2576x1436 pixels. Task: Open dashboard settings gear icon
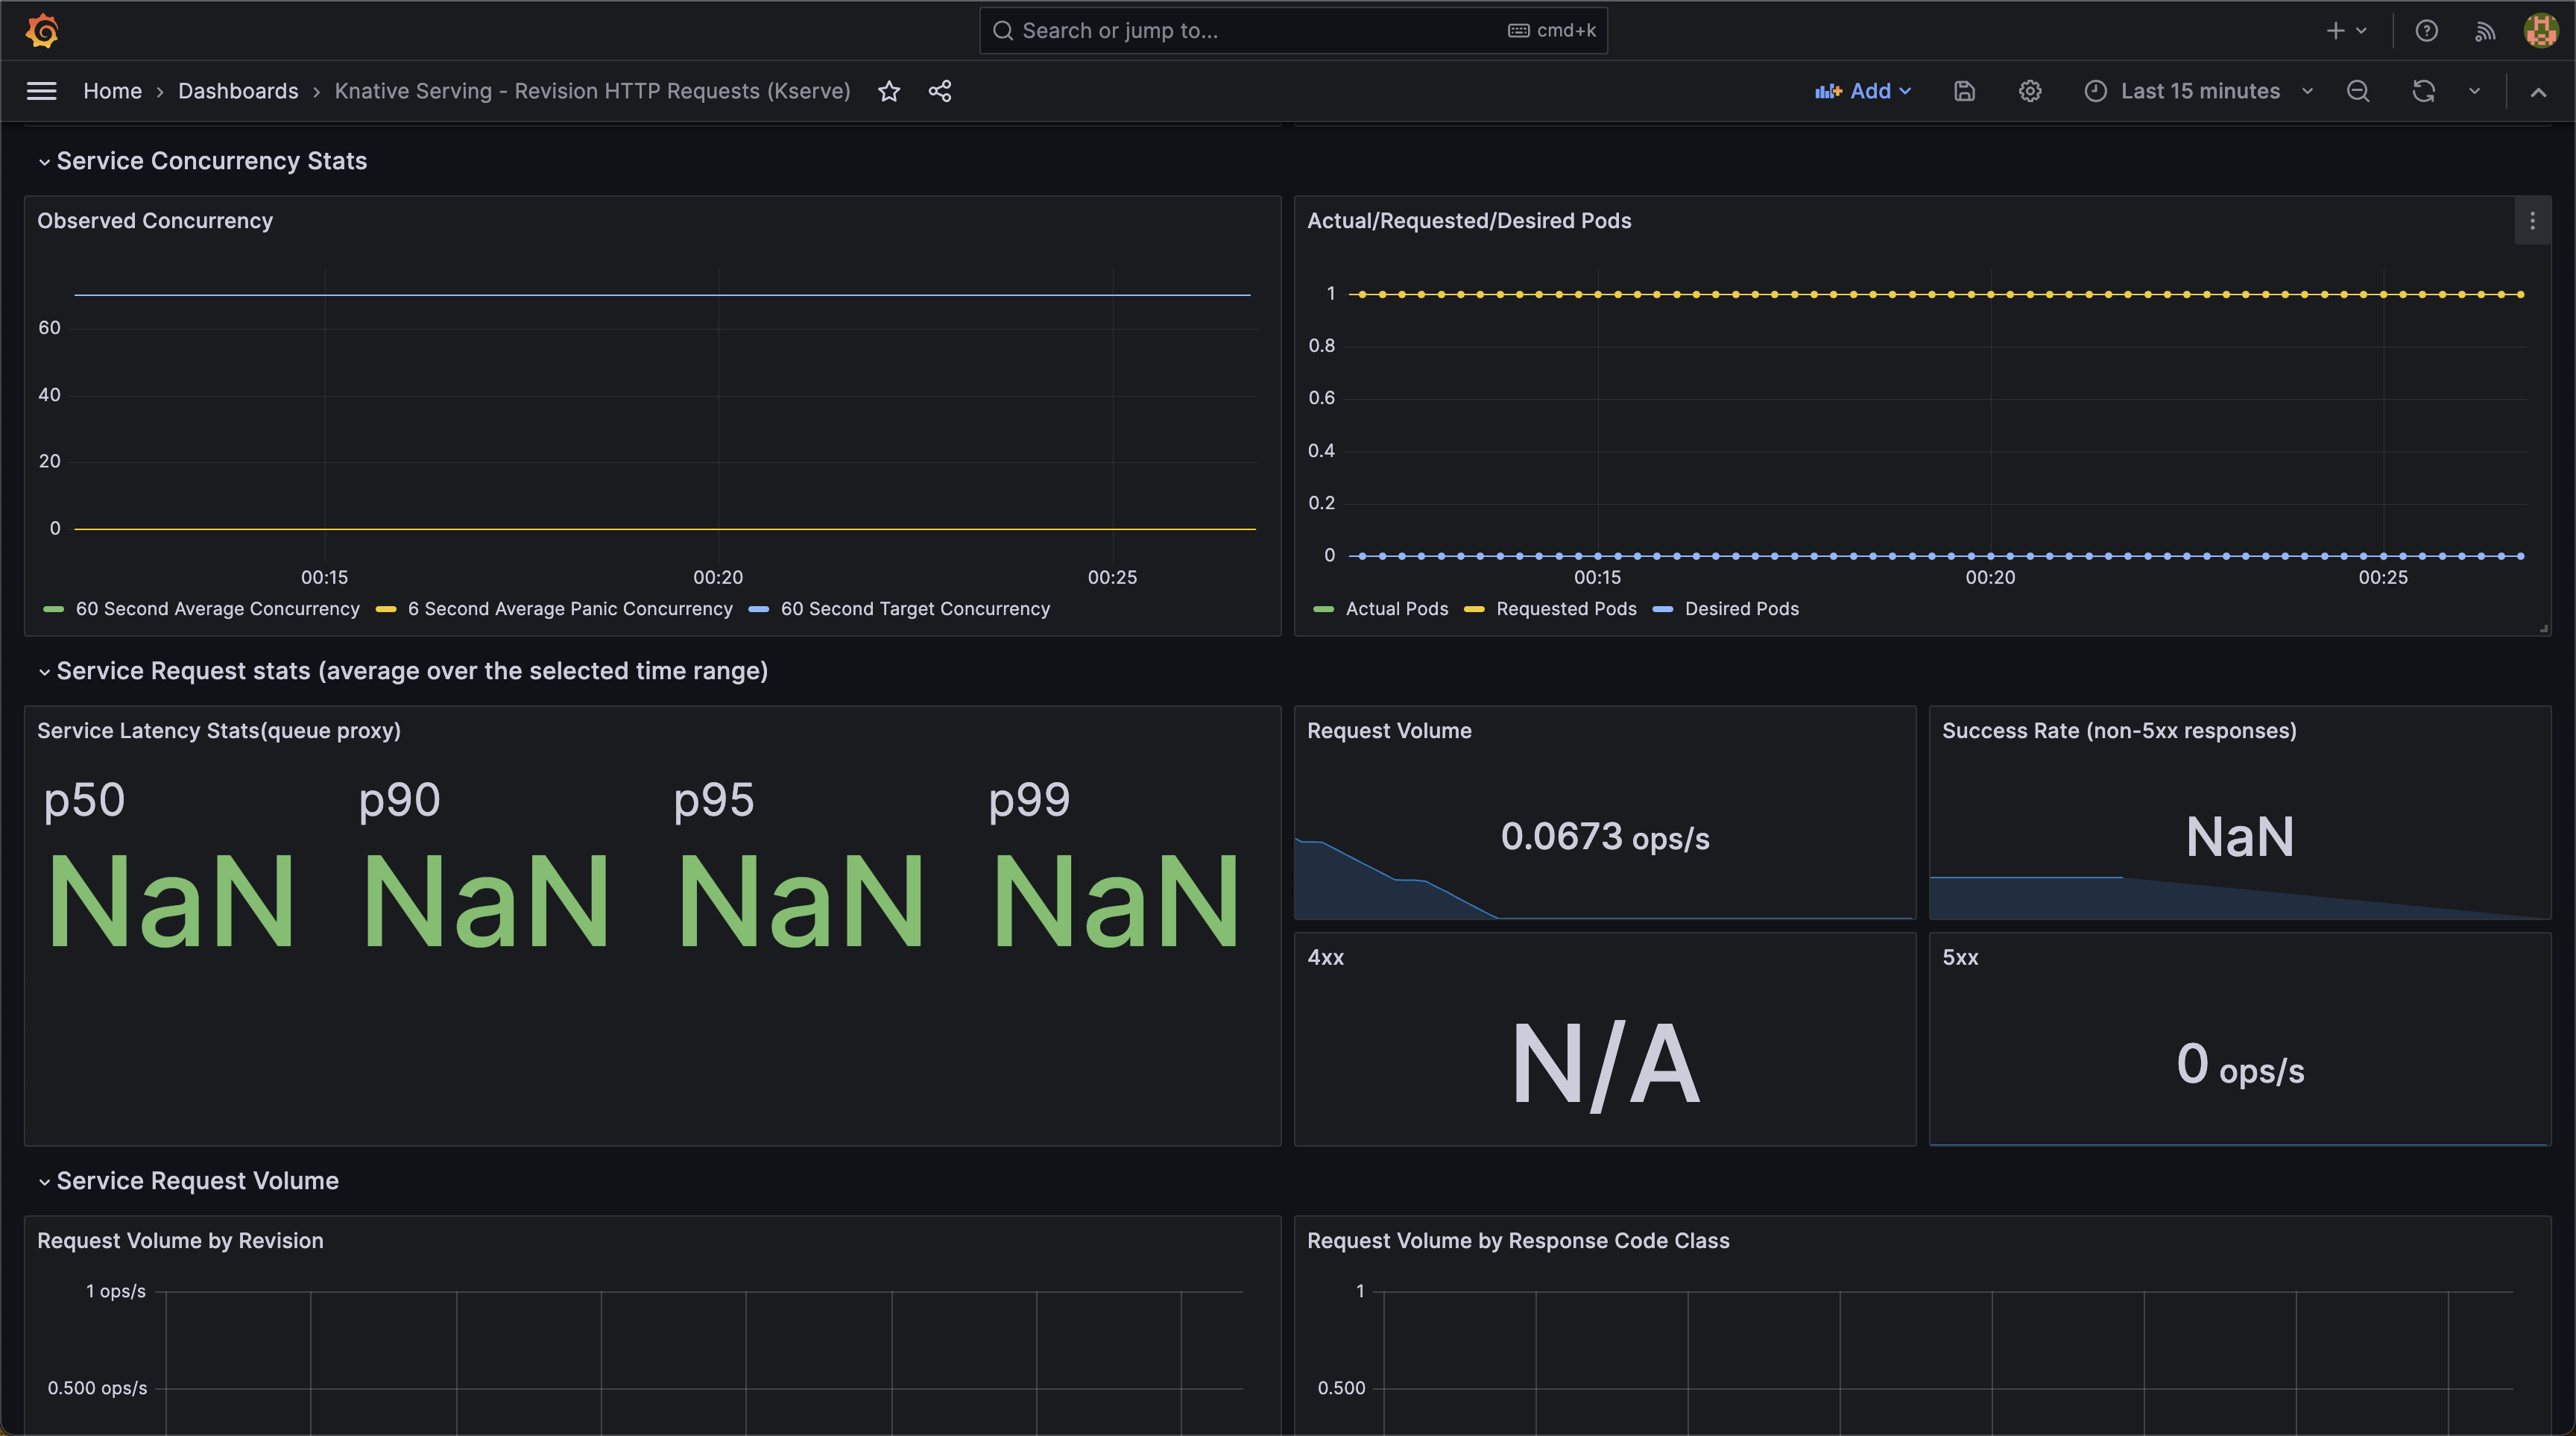[x=2029, y=91]
